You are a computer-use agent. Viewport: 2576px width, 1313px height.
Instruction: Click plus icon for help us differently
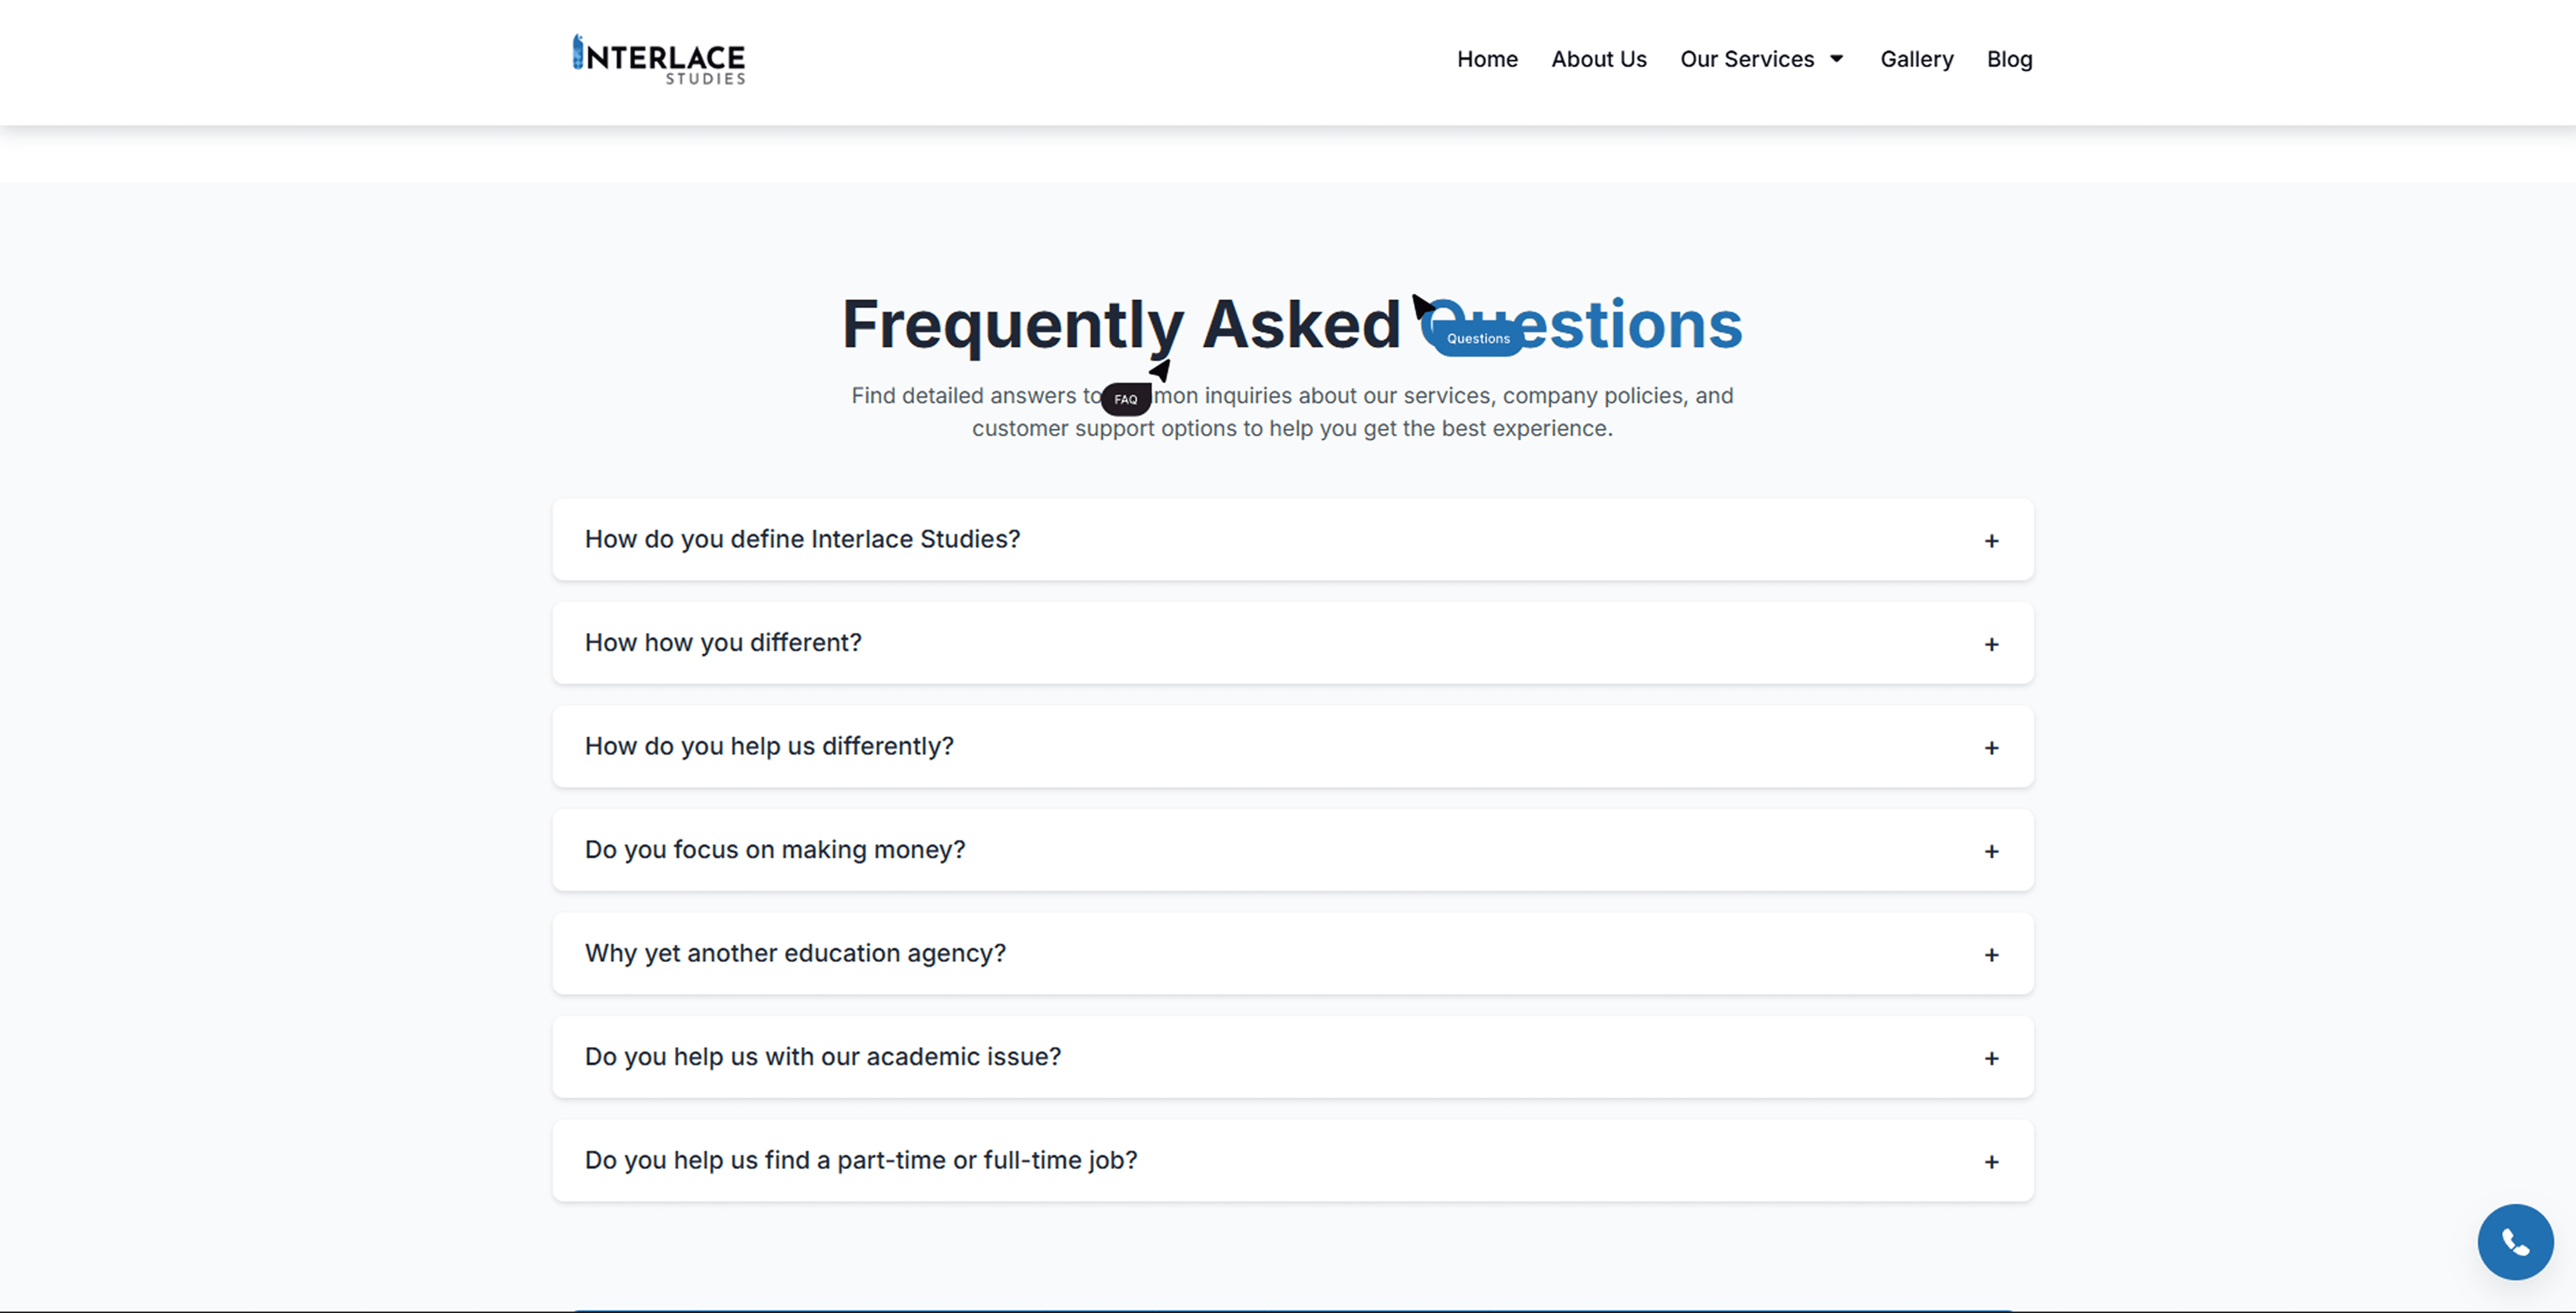point(1991,748)
